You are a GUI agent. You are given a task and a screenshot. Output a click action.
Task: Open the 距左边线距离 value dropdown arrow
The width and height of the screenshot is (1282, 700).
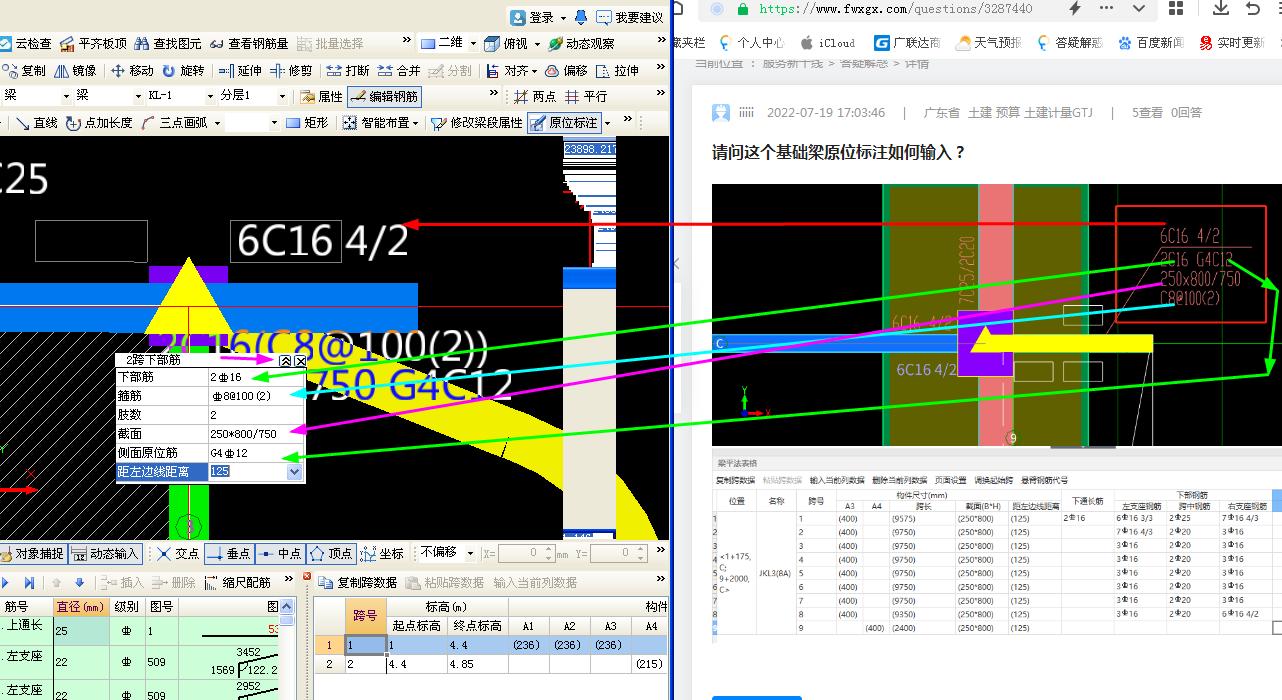point(294,471)
